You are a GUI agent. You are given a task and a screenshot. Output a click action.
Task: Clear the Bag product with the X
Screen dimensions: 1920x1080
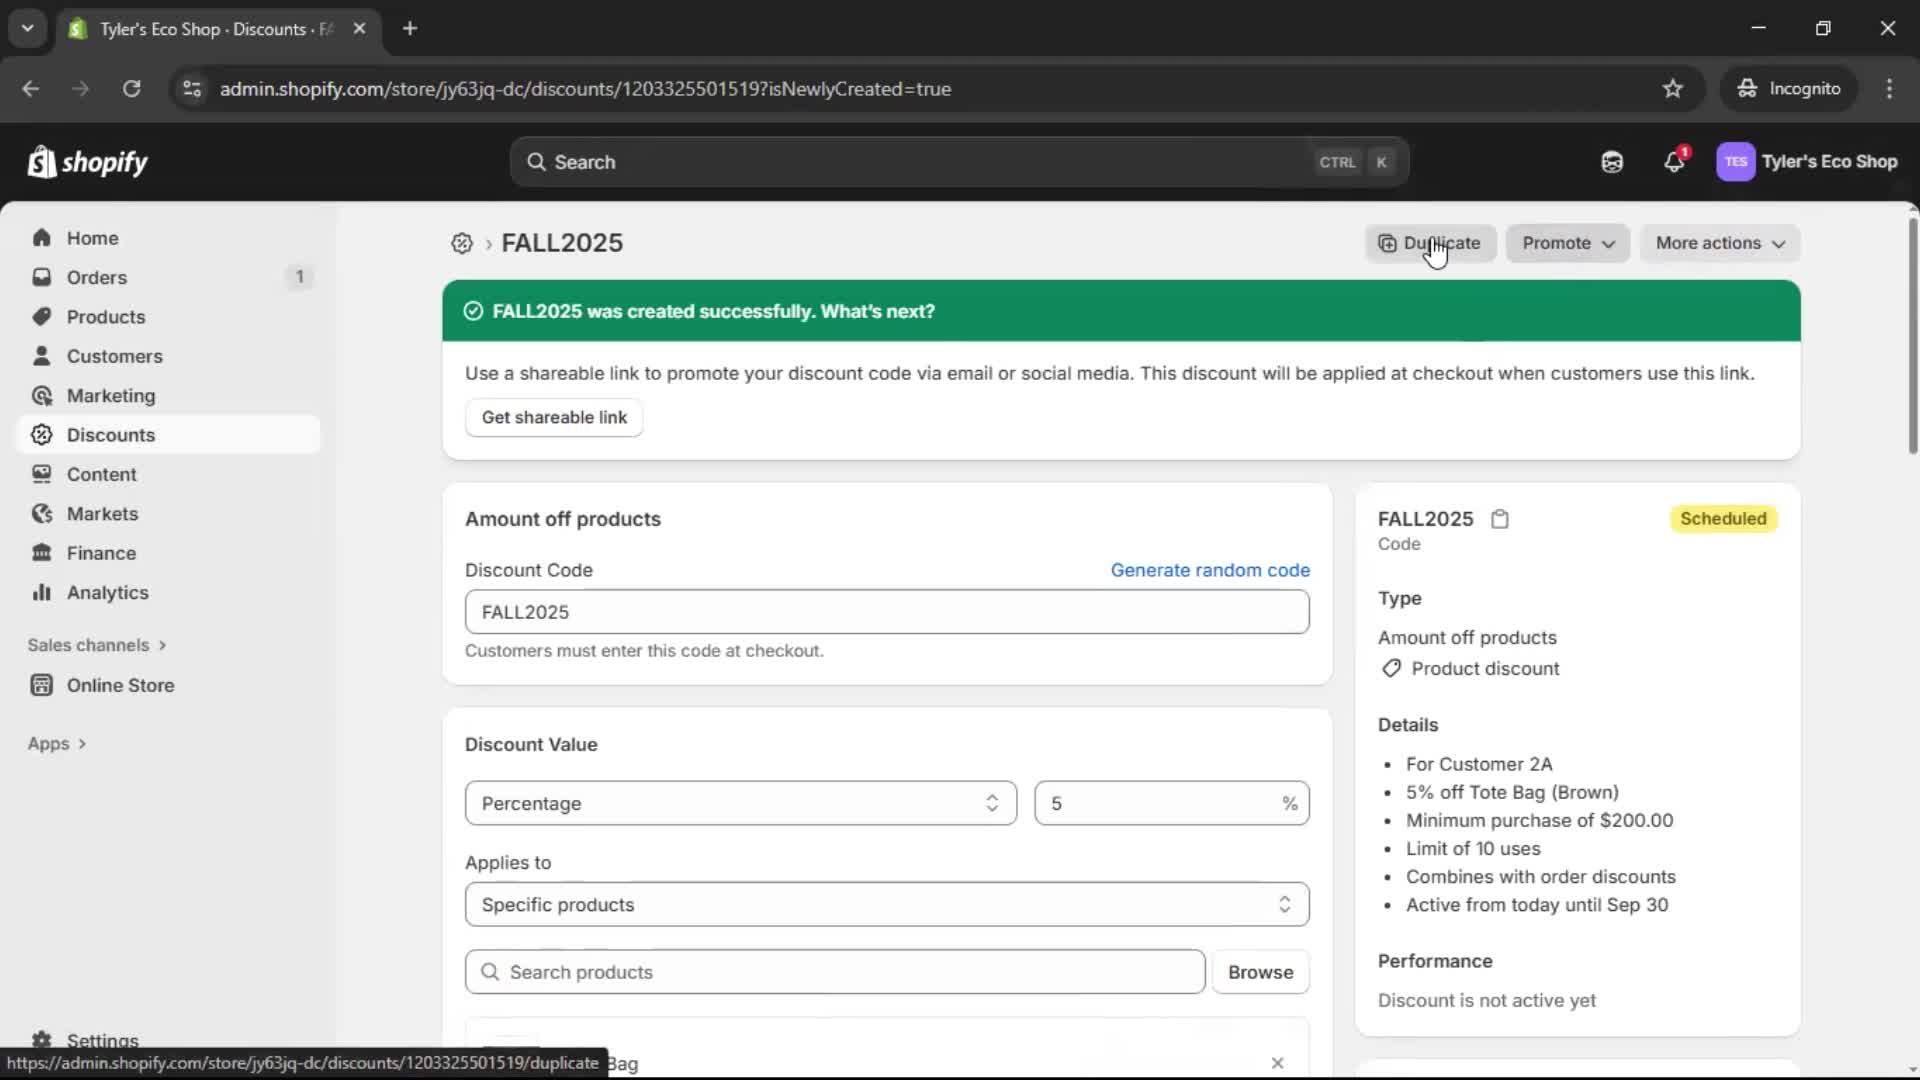[1277, 1063]
